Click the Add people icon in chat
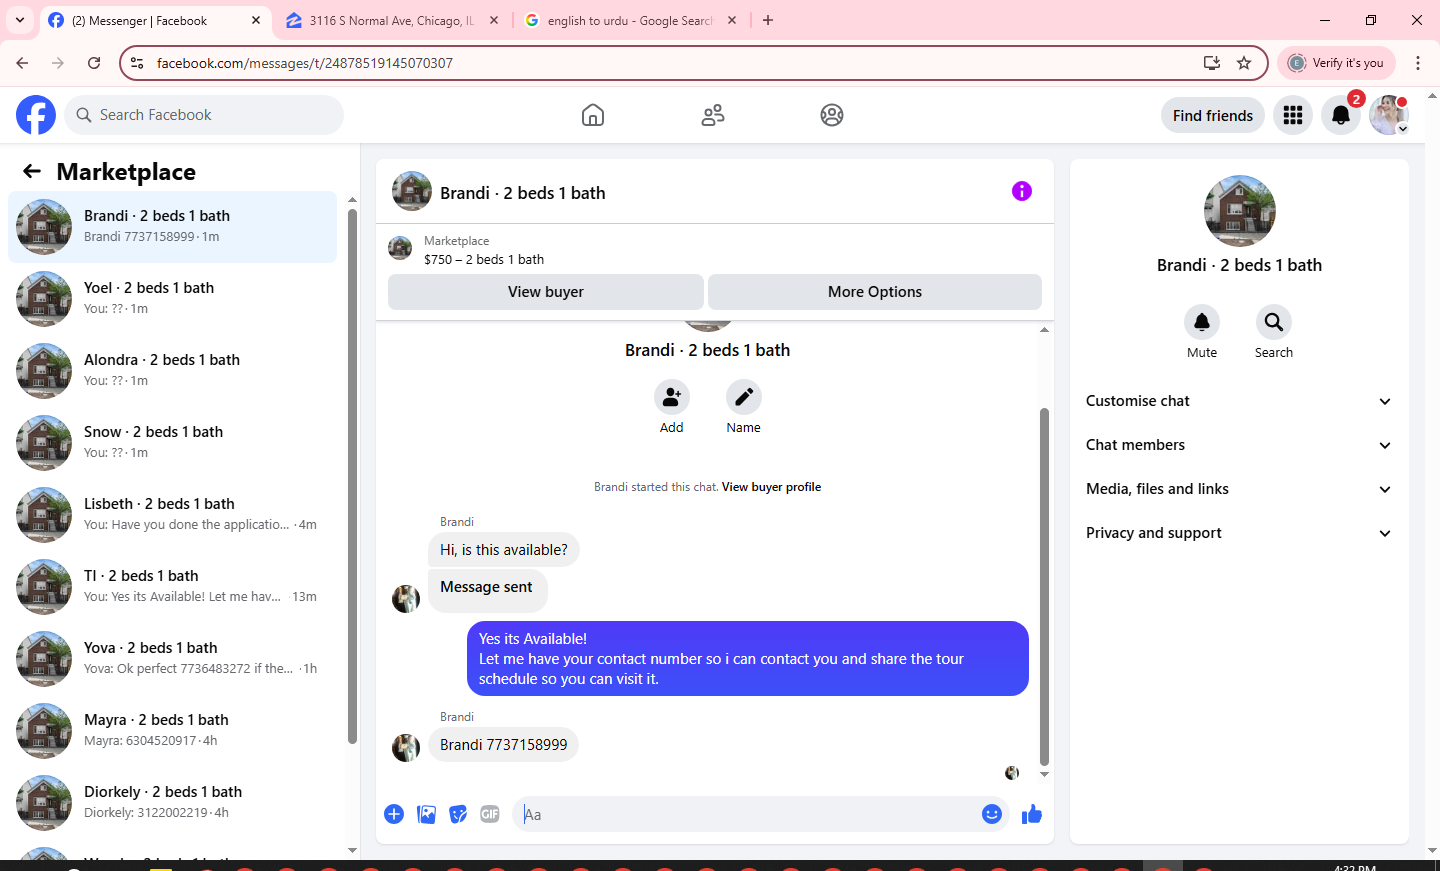 [672, 397]
